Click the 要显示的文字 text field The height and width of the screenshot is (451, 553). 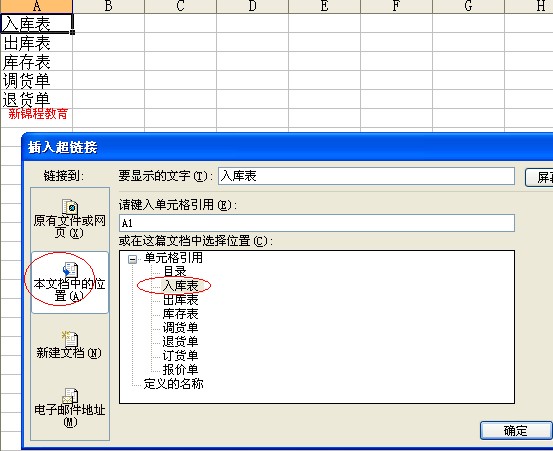click(366, 176)
